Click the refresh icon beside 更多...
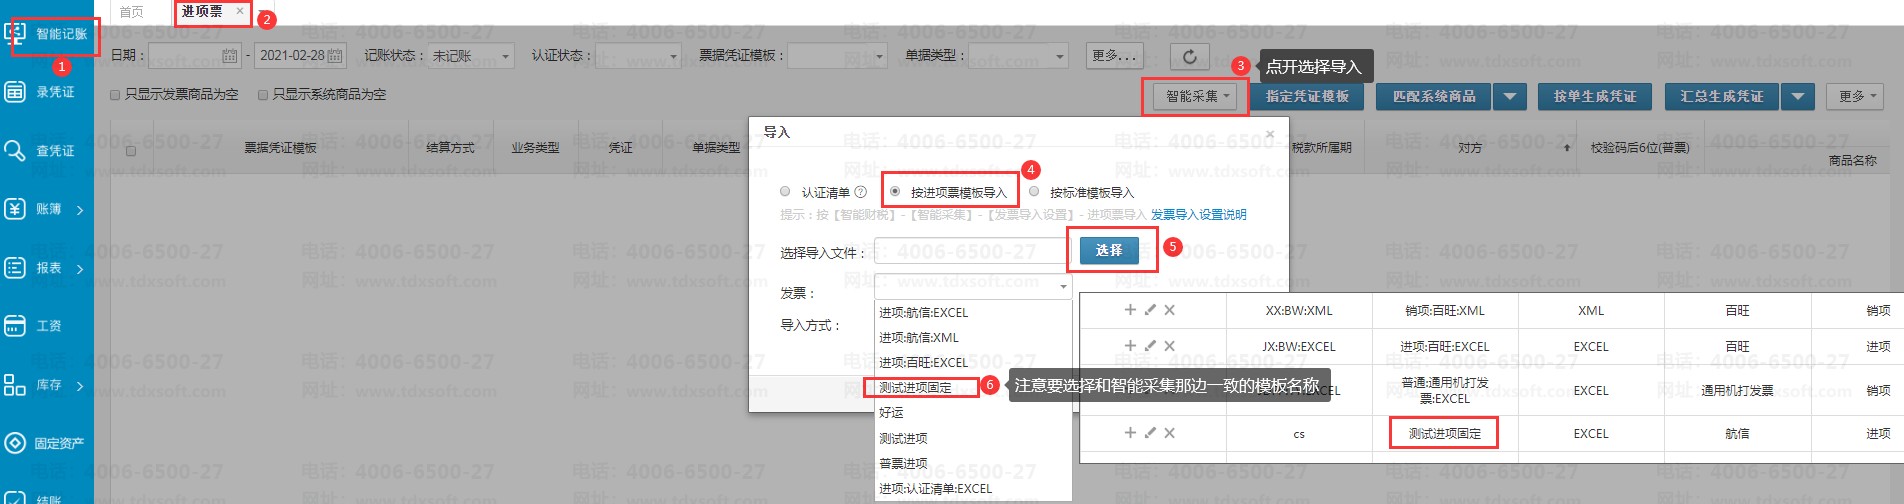This screenshot has height=504, width=1904. coord(1189,56)
